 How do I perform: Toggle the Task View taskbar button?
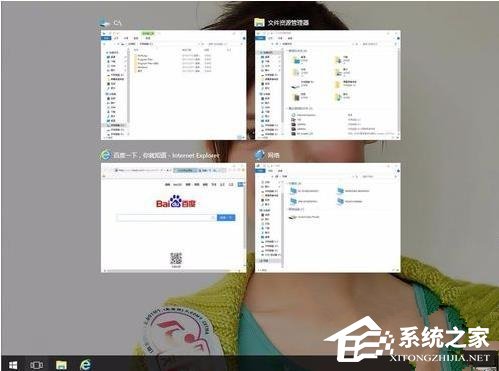[x=36, y=365]
